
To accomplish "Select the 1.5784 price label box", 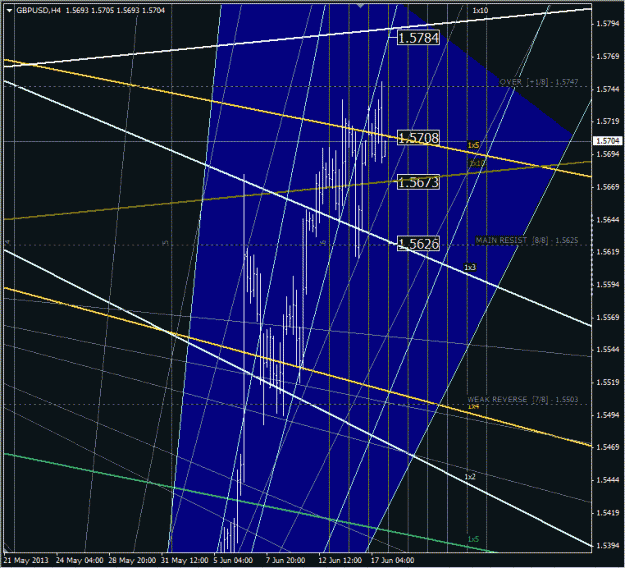I will [419, 38].
